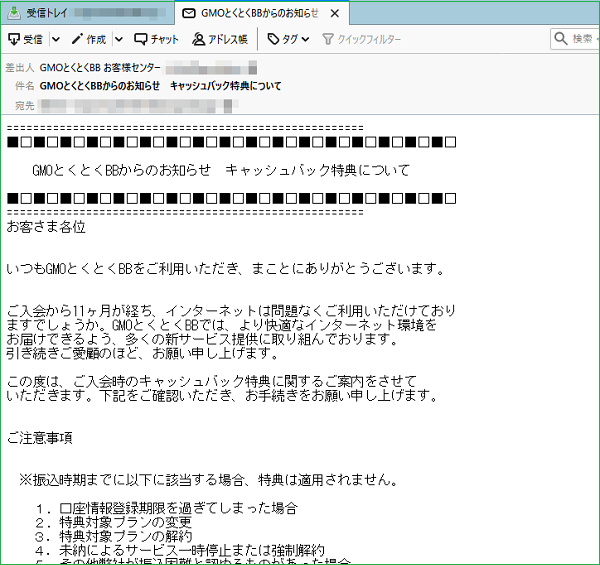Click the envelope icon on the message tab
The height and width of the screenshot is (565, 600).
(189, 14)
